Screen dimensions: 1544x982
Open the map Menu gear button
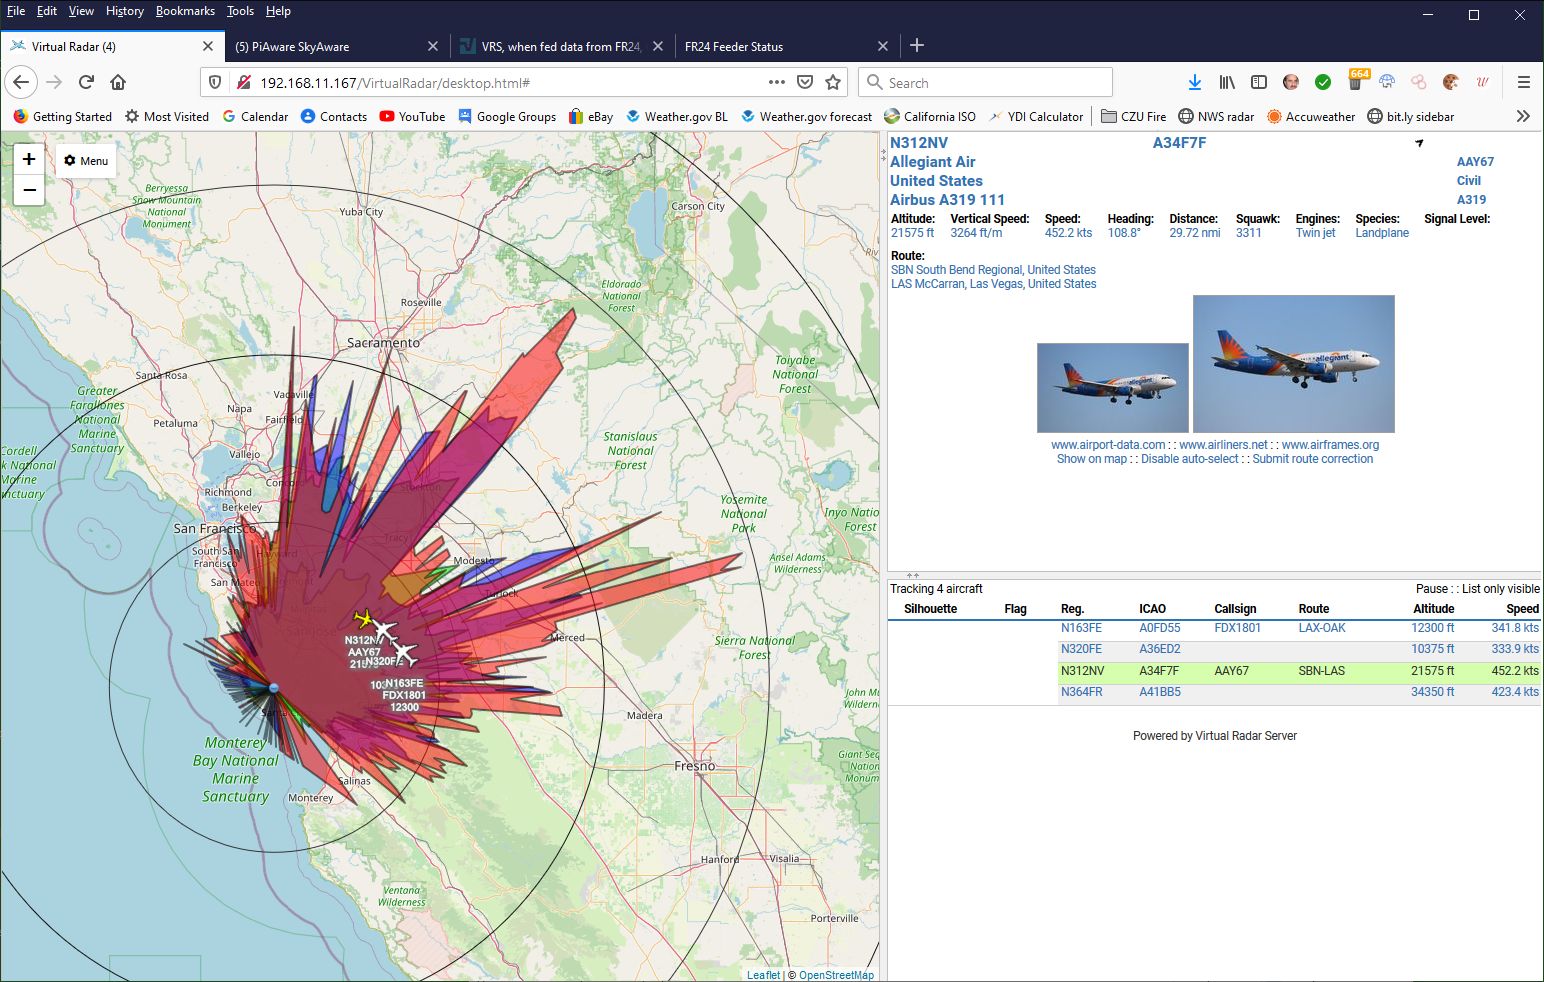point(86,161)
